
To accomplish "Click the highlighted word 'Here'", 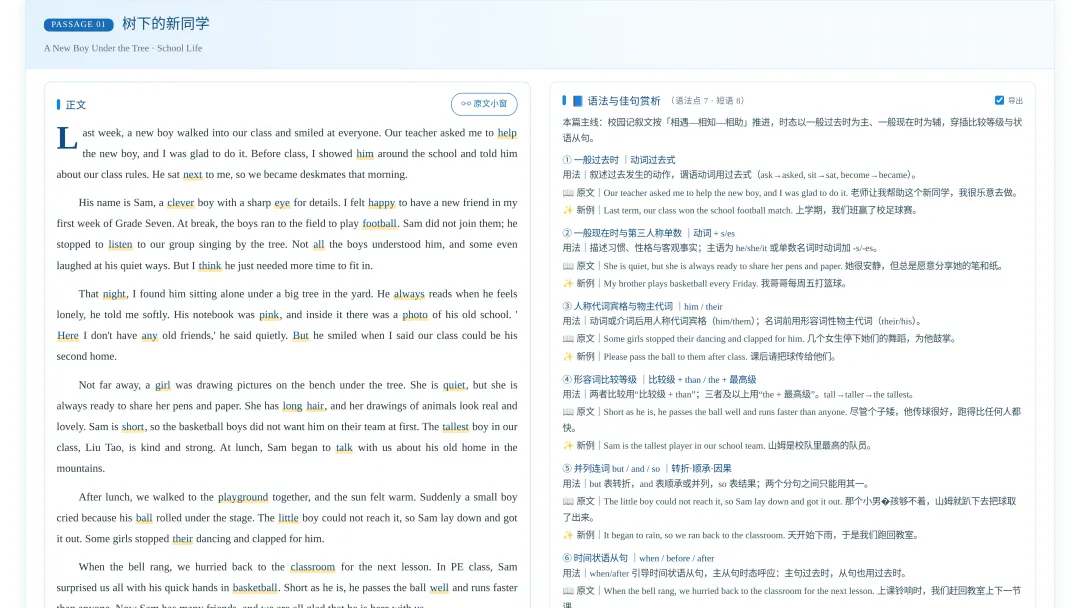I will [68, 335].
